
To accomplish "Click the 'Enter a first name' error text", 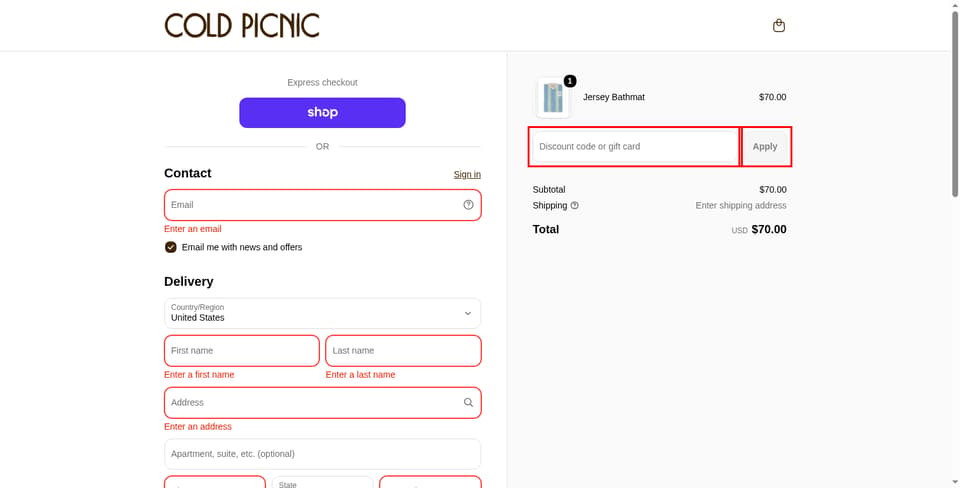I will click(x=199, y=375).
